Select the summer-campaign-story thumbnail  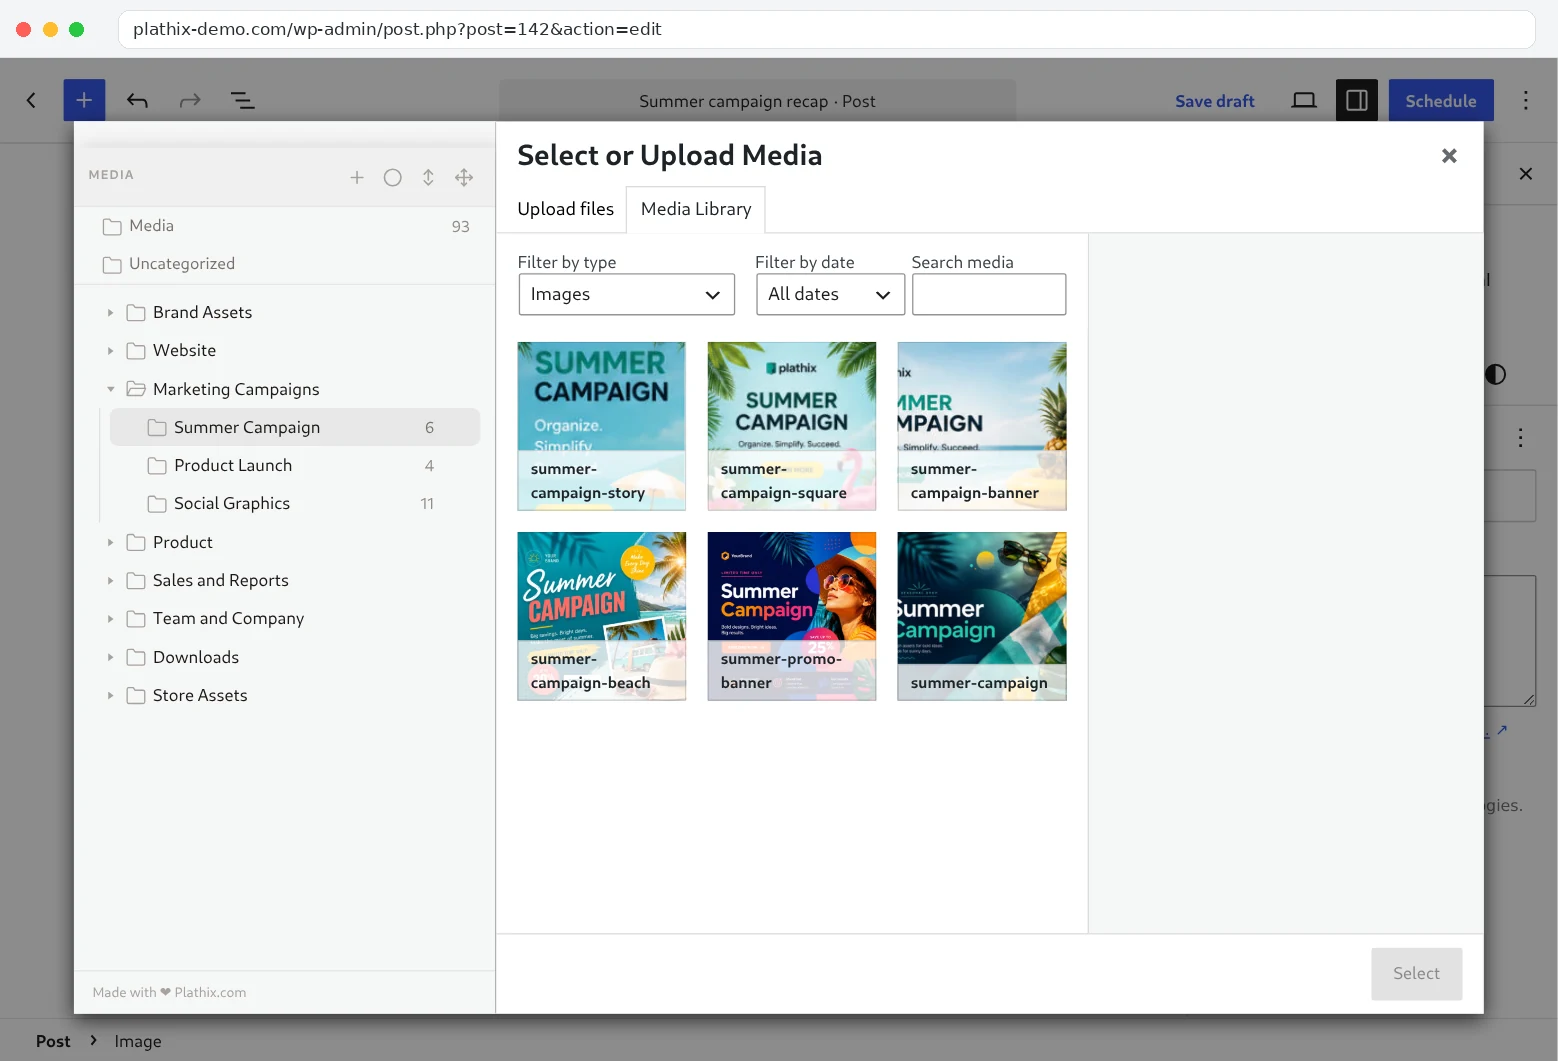tap(602, 426)
